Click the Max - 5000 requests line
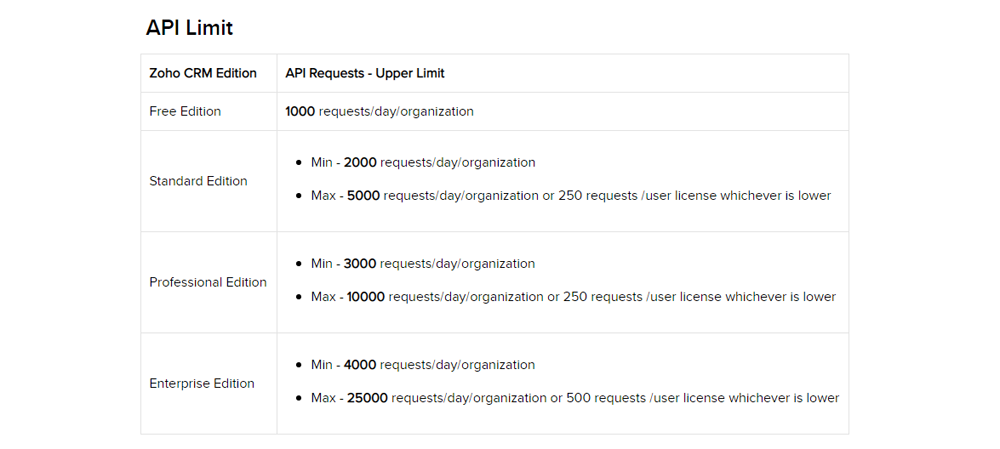The width and height of the screenshot is (1000, 449). (571, 196)
